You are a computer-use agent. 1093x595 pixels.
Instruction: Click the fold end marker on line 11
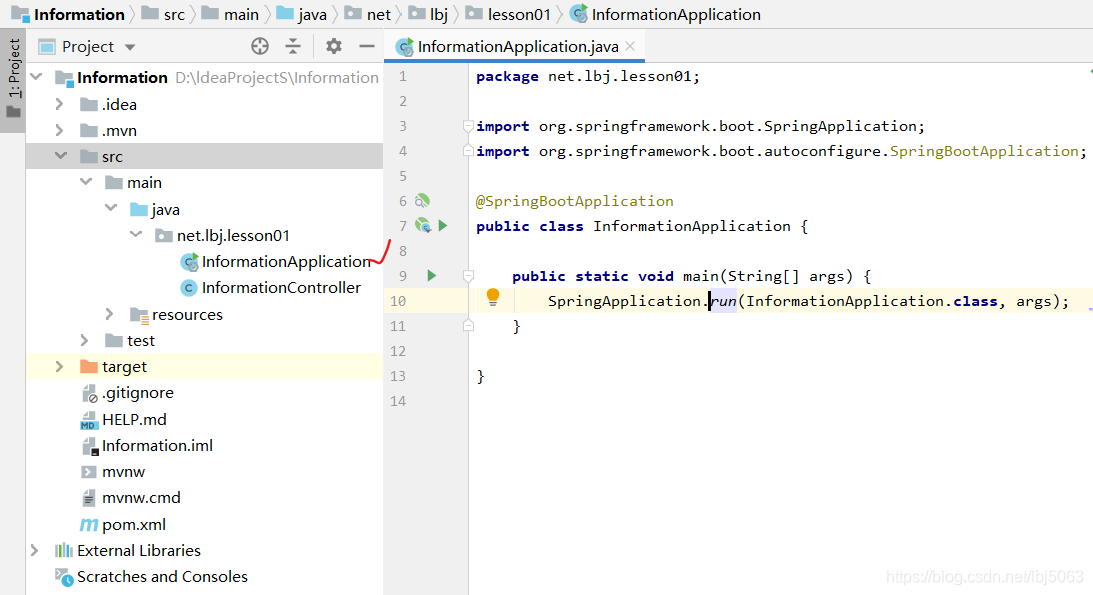click(468, 325)
